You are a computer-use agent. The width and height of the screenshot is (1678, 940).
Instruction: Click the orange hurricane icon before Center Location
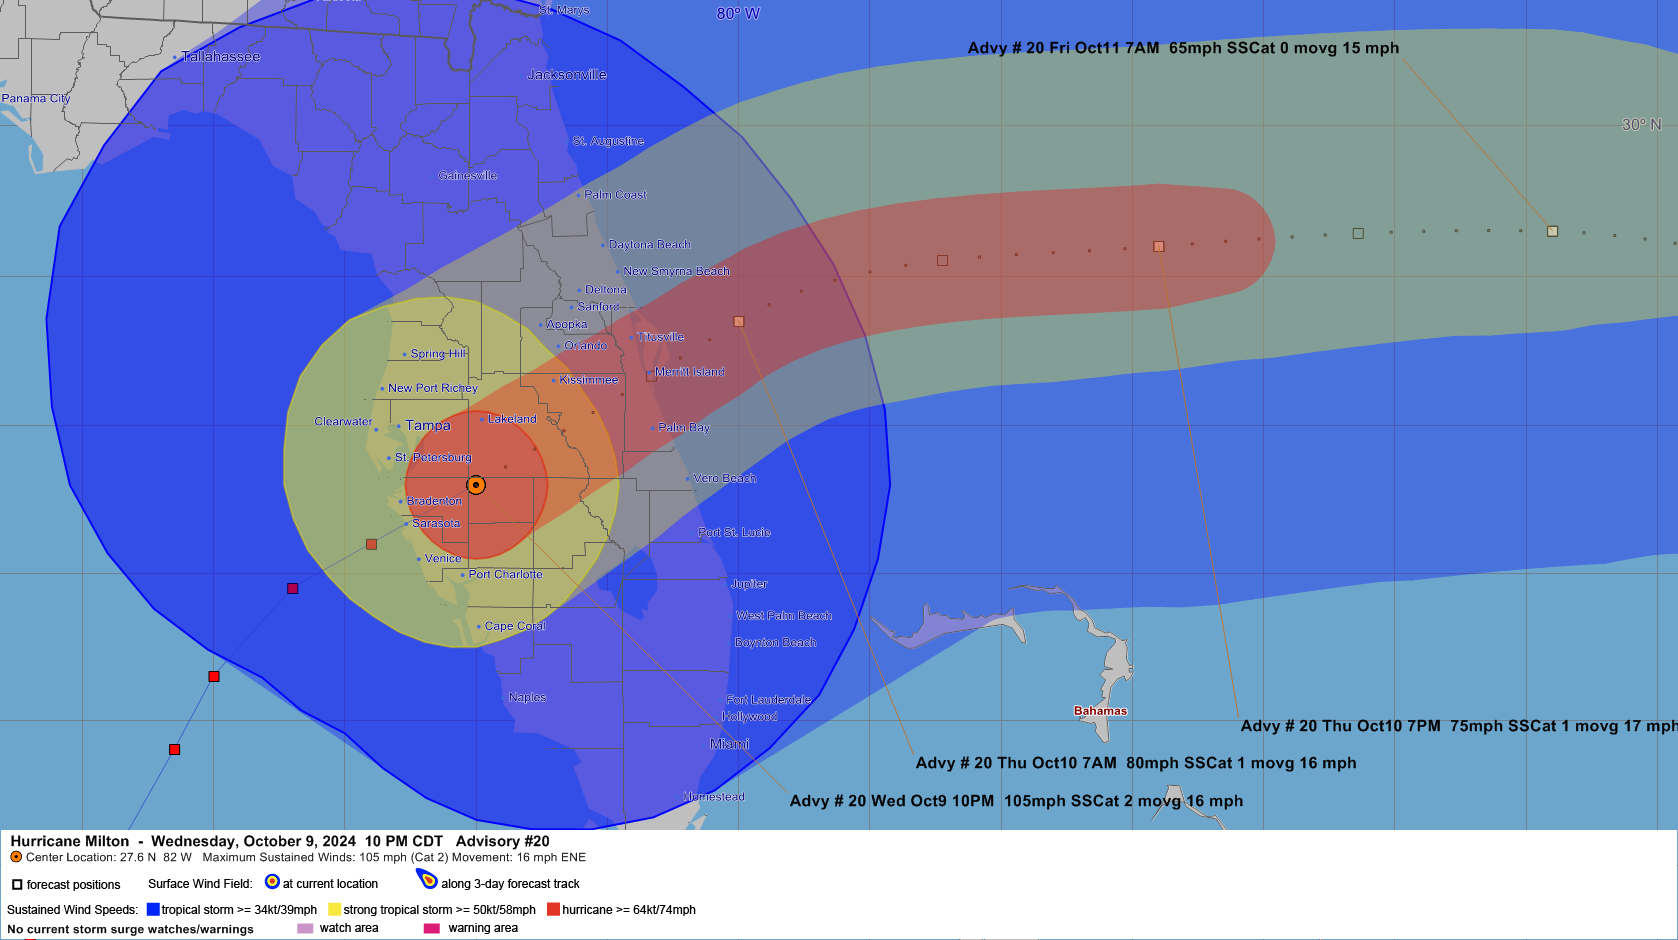click(16, 857)
